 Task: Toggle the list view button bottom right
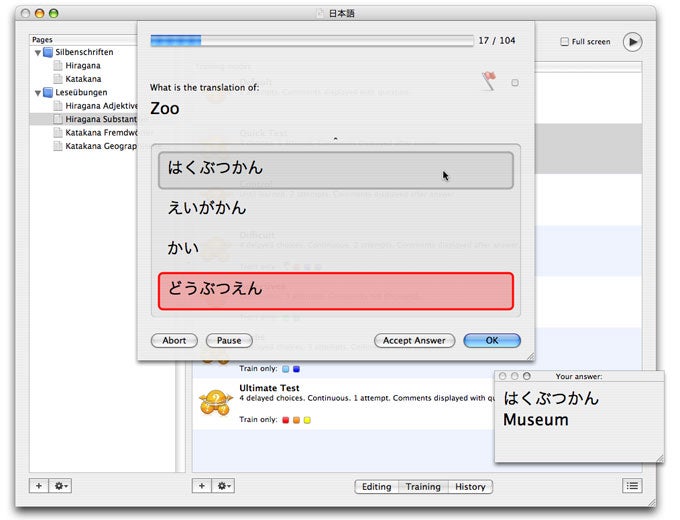tap(632, 486)
